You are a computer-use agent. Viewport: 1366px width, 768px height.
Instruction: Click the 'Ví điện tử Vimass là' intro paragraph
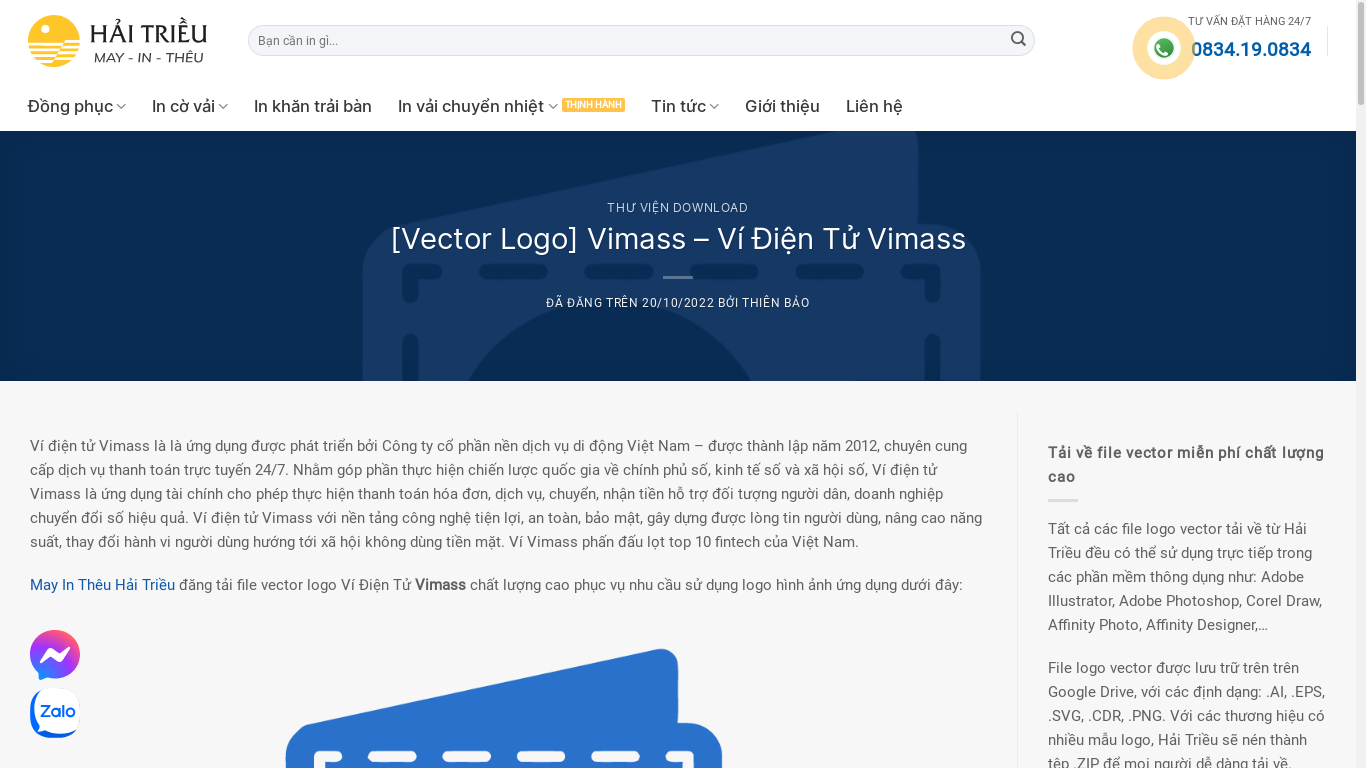[x=506, y=494]
